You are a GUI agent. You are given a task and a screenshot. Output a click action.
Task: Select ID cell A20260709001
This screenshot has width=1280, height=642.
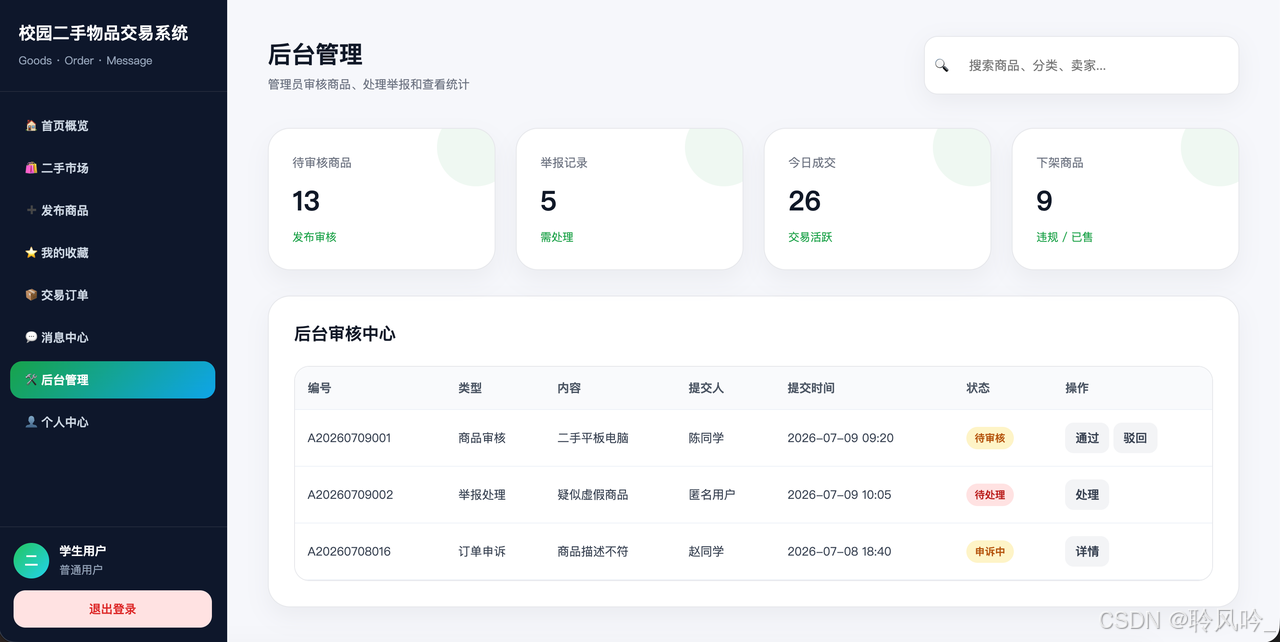[x=349, y=438]
